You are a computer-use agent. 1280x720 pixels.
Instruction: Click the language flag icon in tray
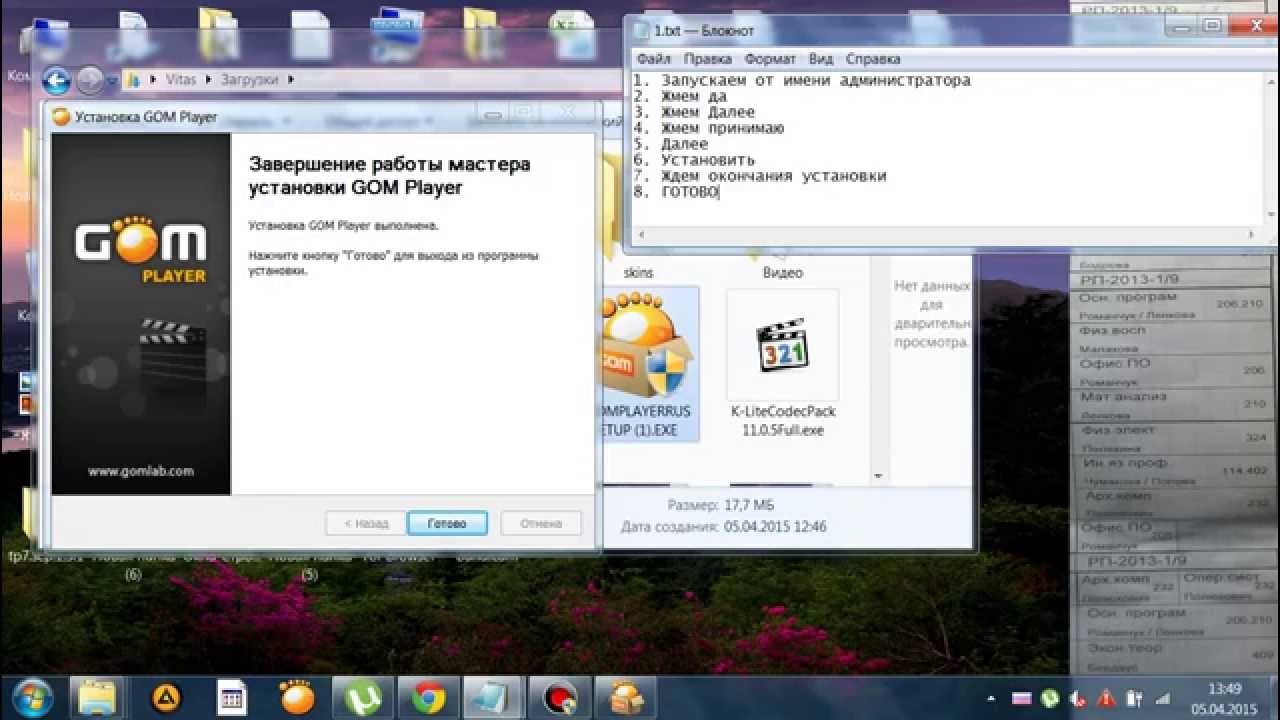1022,698
